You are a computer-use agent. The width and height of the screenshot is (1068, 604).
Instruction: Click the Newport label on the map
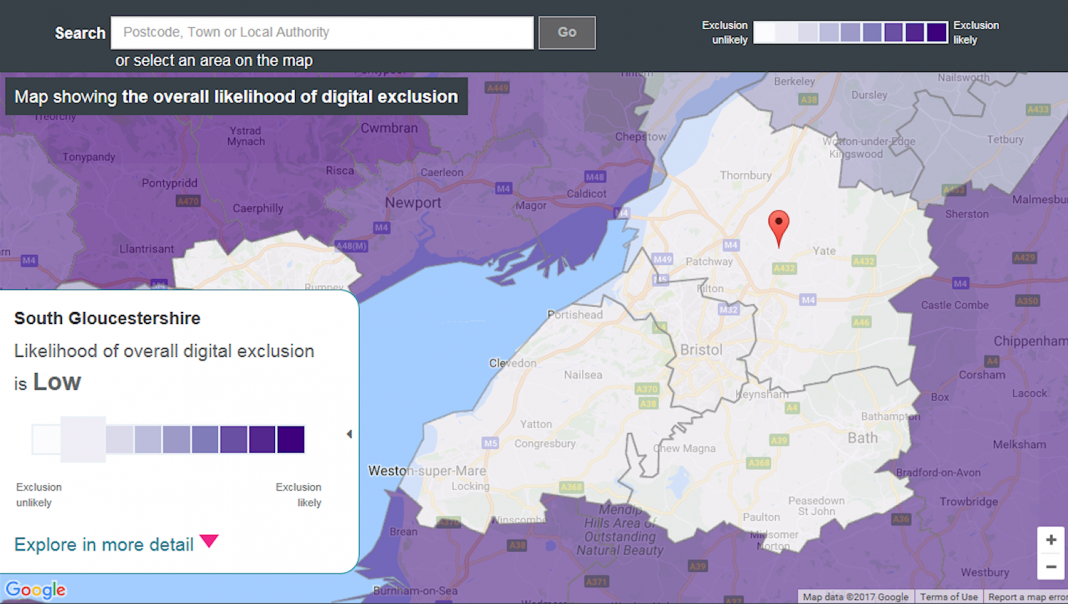[413, 203]
